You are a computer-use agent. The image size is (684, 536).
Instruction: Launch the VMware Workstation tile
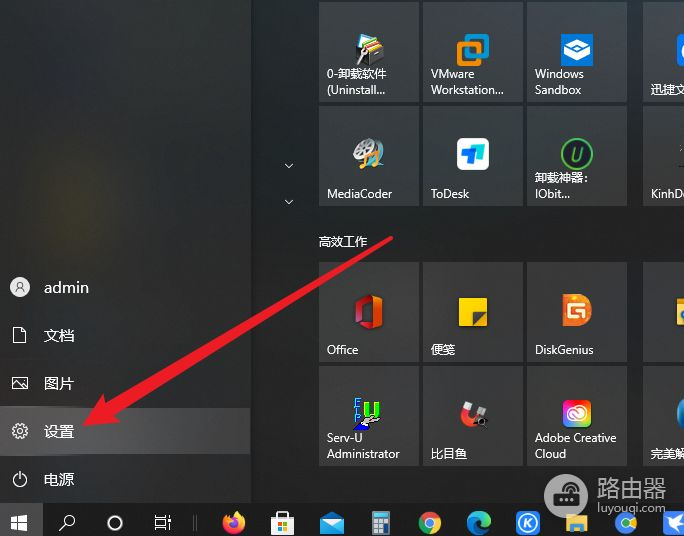470,53
